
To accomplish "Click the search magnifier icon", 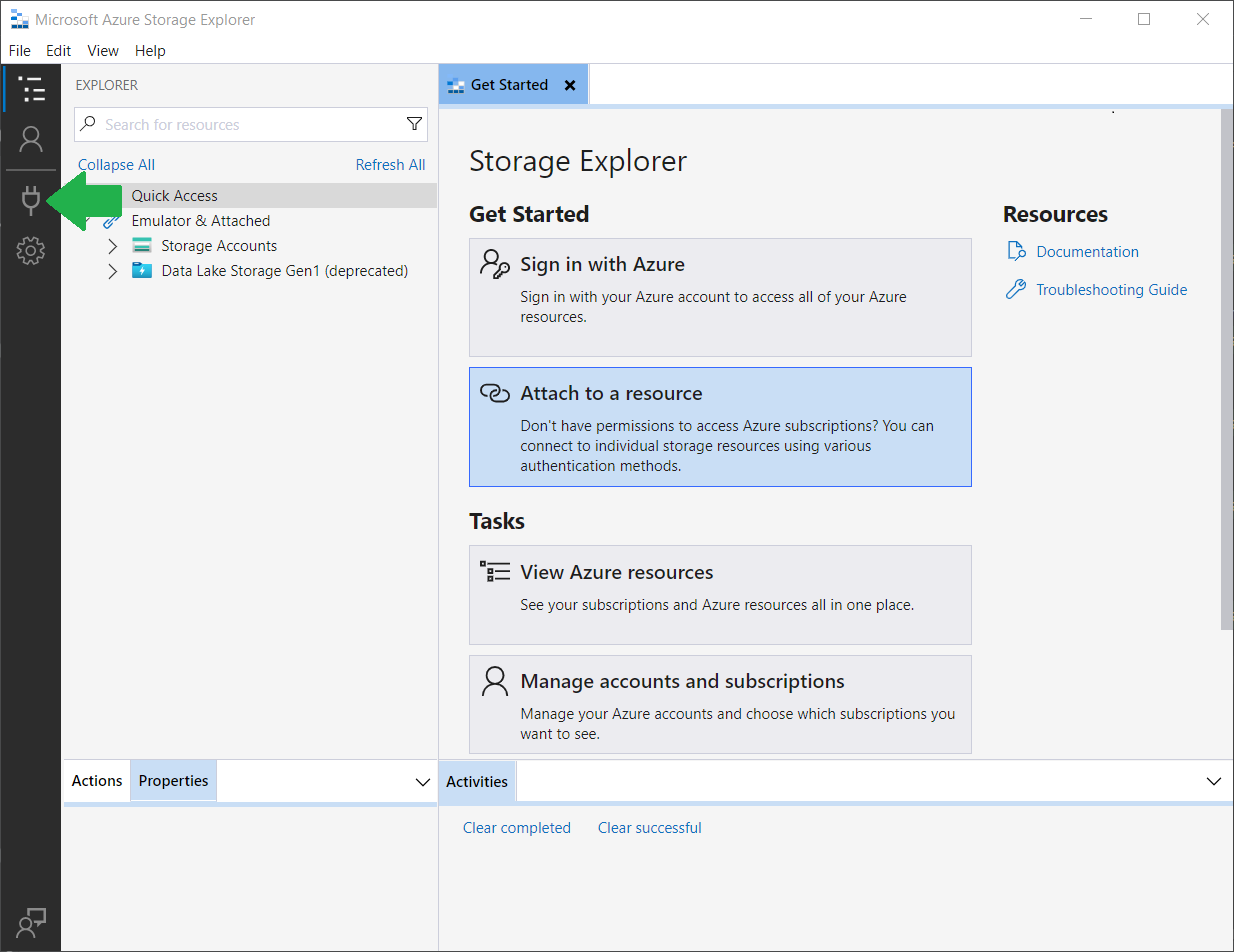I will [x=88, y=124].
